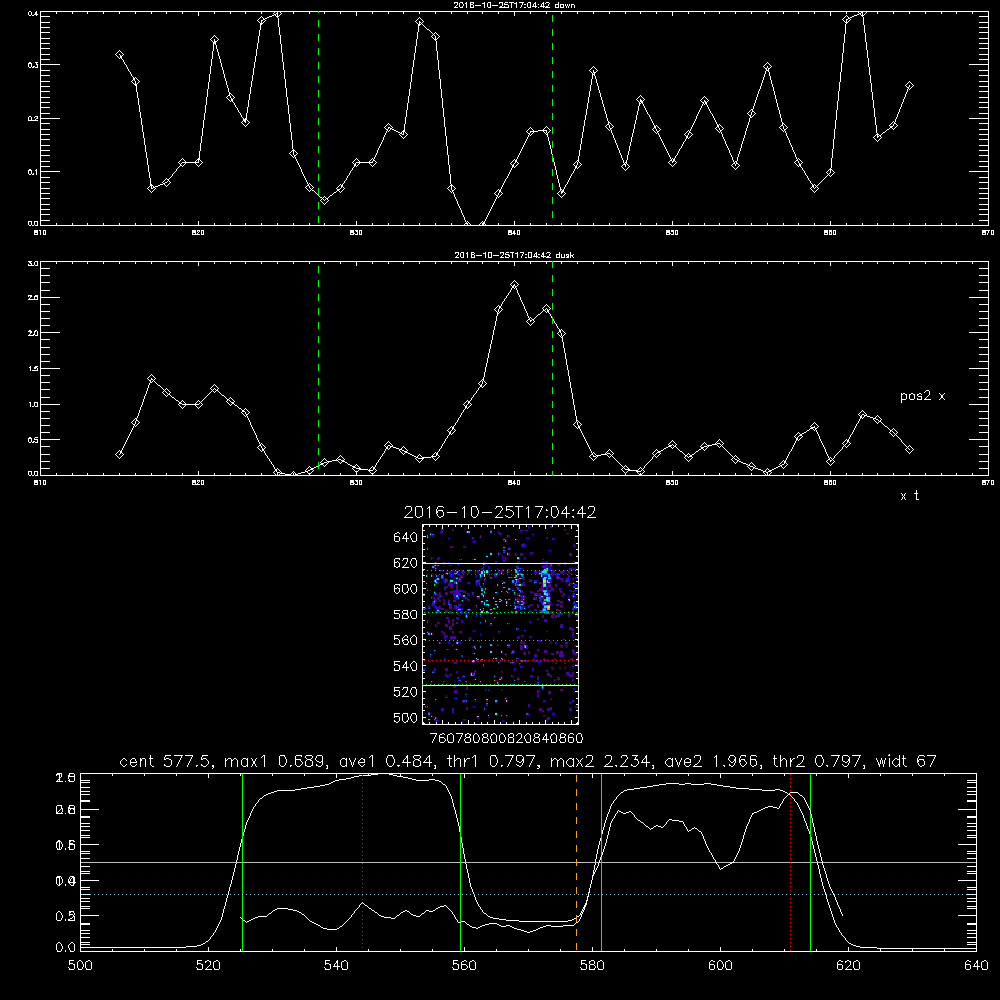Click the solid white horizontal line in profile plot

point(528,862)
